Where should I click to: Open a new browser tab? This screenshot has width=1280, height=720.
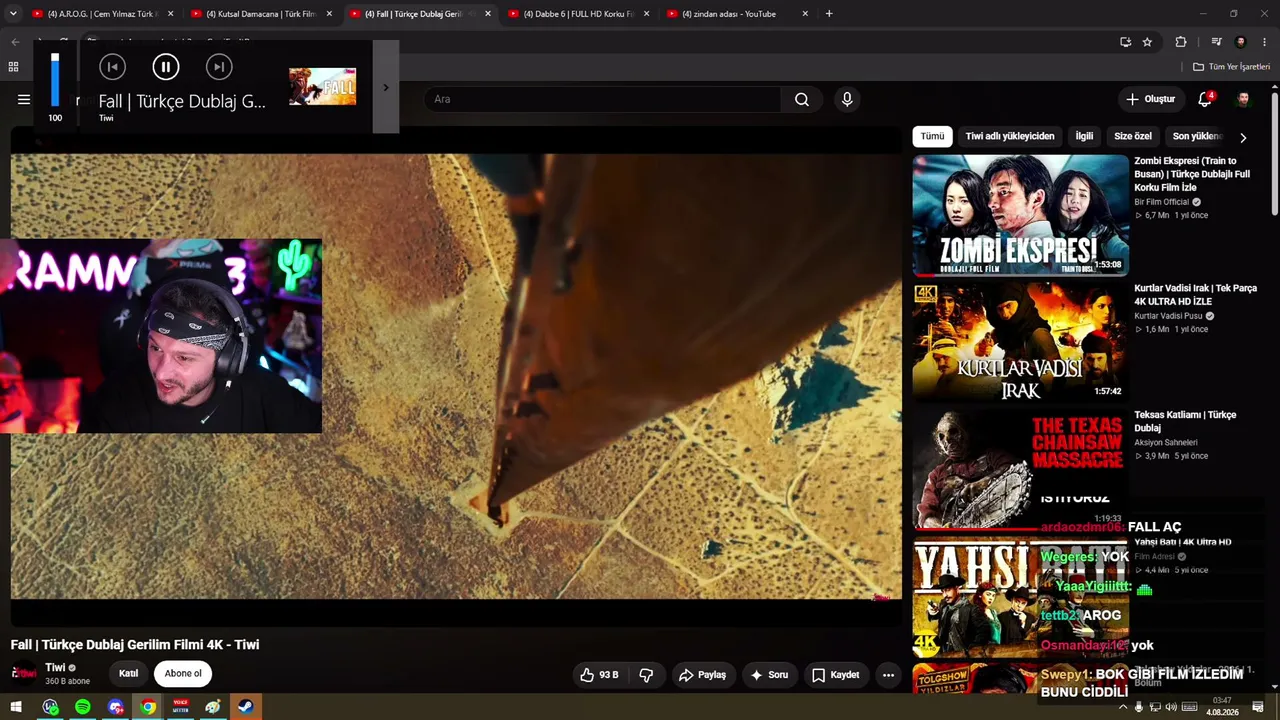click(x=829, y=14)
